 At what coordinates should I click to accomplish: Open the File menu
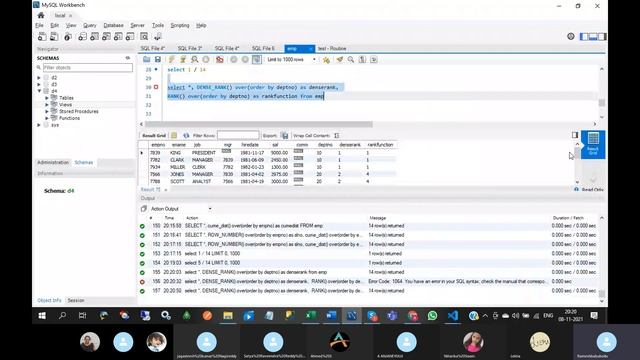coord(39,25)
